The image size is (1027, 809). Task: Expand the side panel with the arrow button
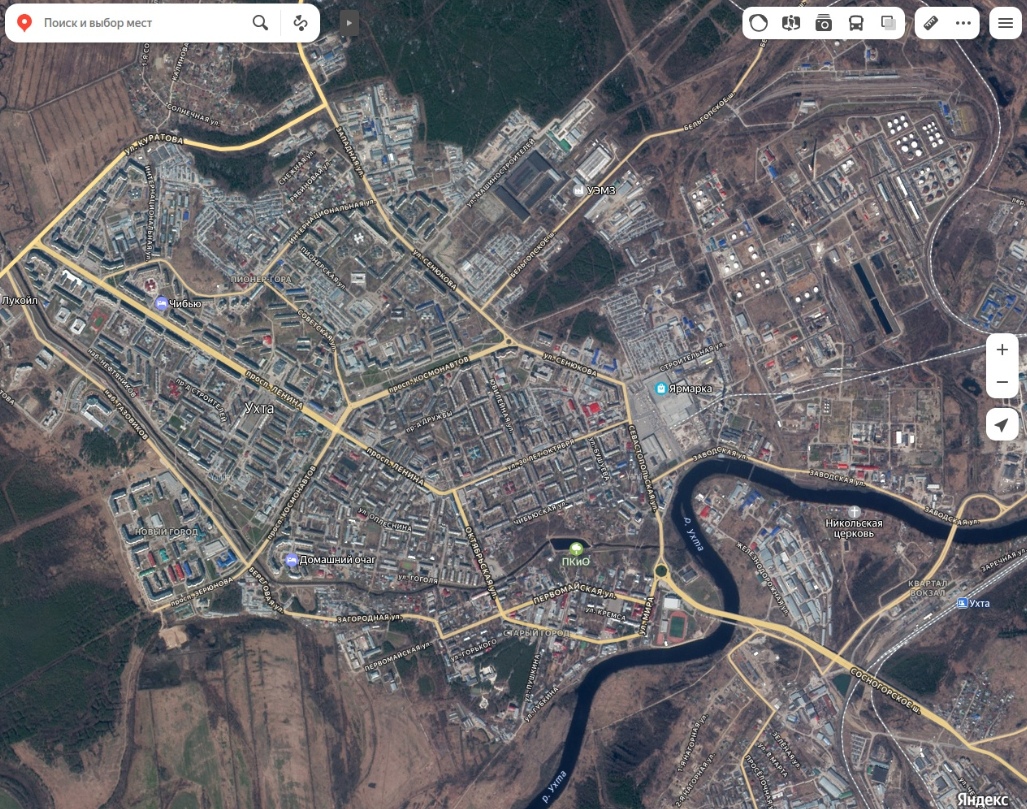point(349,23)
